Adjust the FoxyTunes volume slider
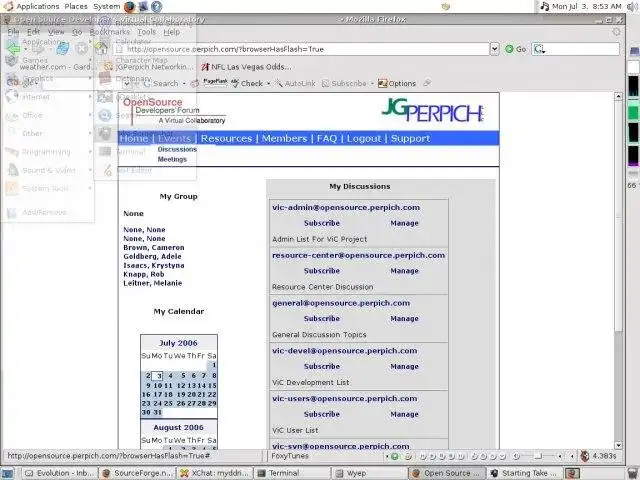Screen dimensions: 640x480 point(539,456)
